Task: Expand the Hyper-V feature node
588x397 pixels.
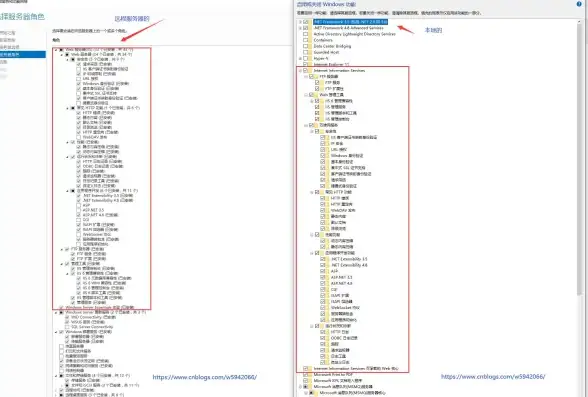Action: point(300,58)
